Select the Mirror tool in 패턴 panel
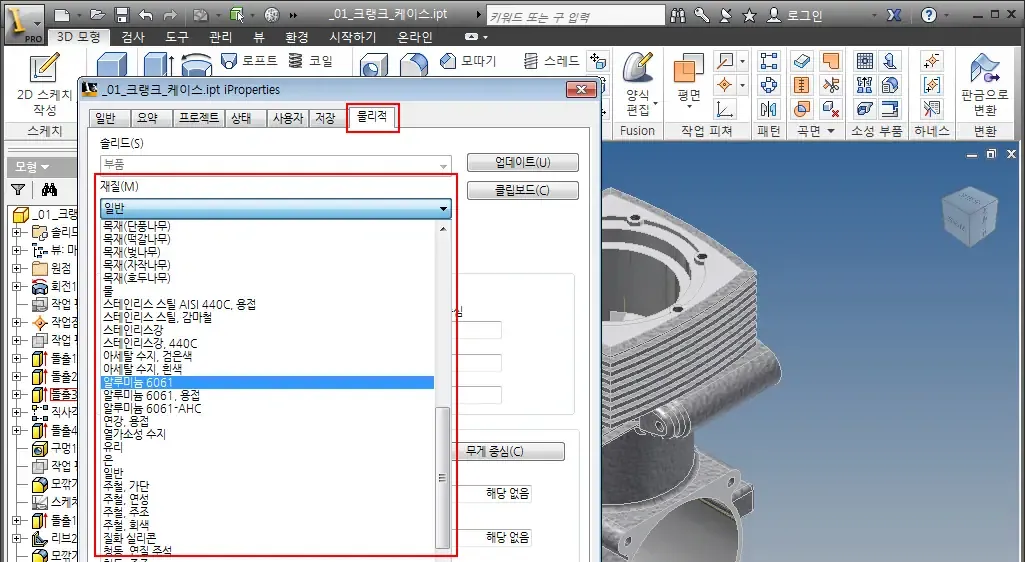The width and height of the screenshot is (1025, 562). coord(769,108)
